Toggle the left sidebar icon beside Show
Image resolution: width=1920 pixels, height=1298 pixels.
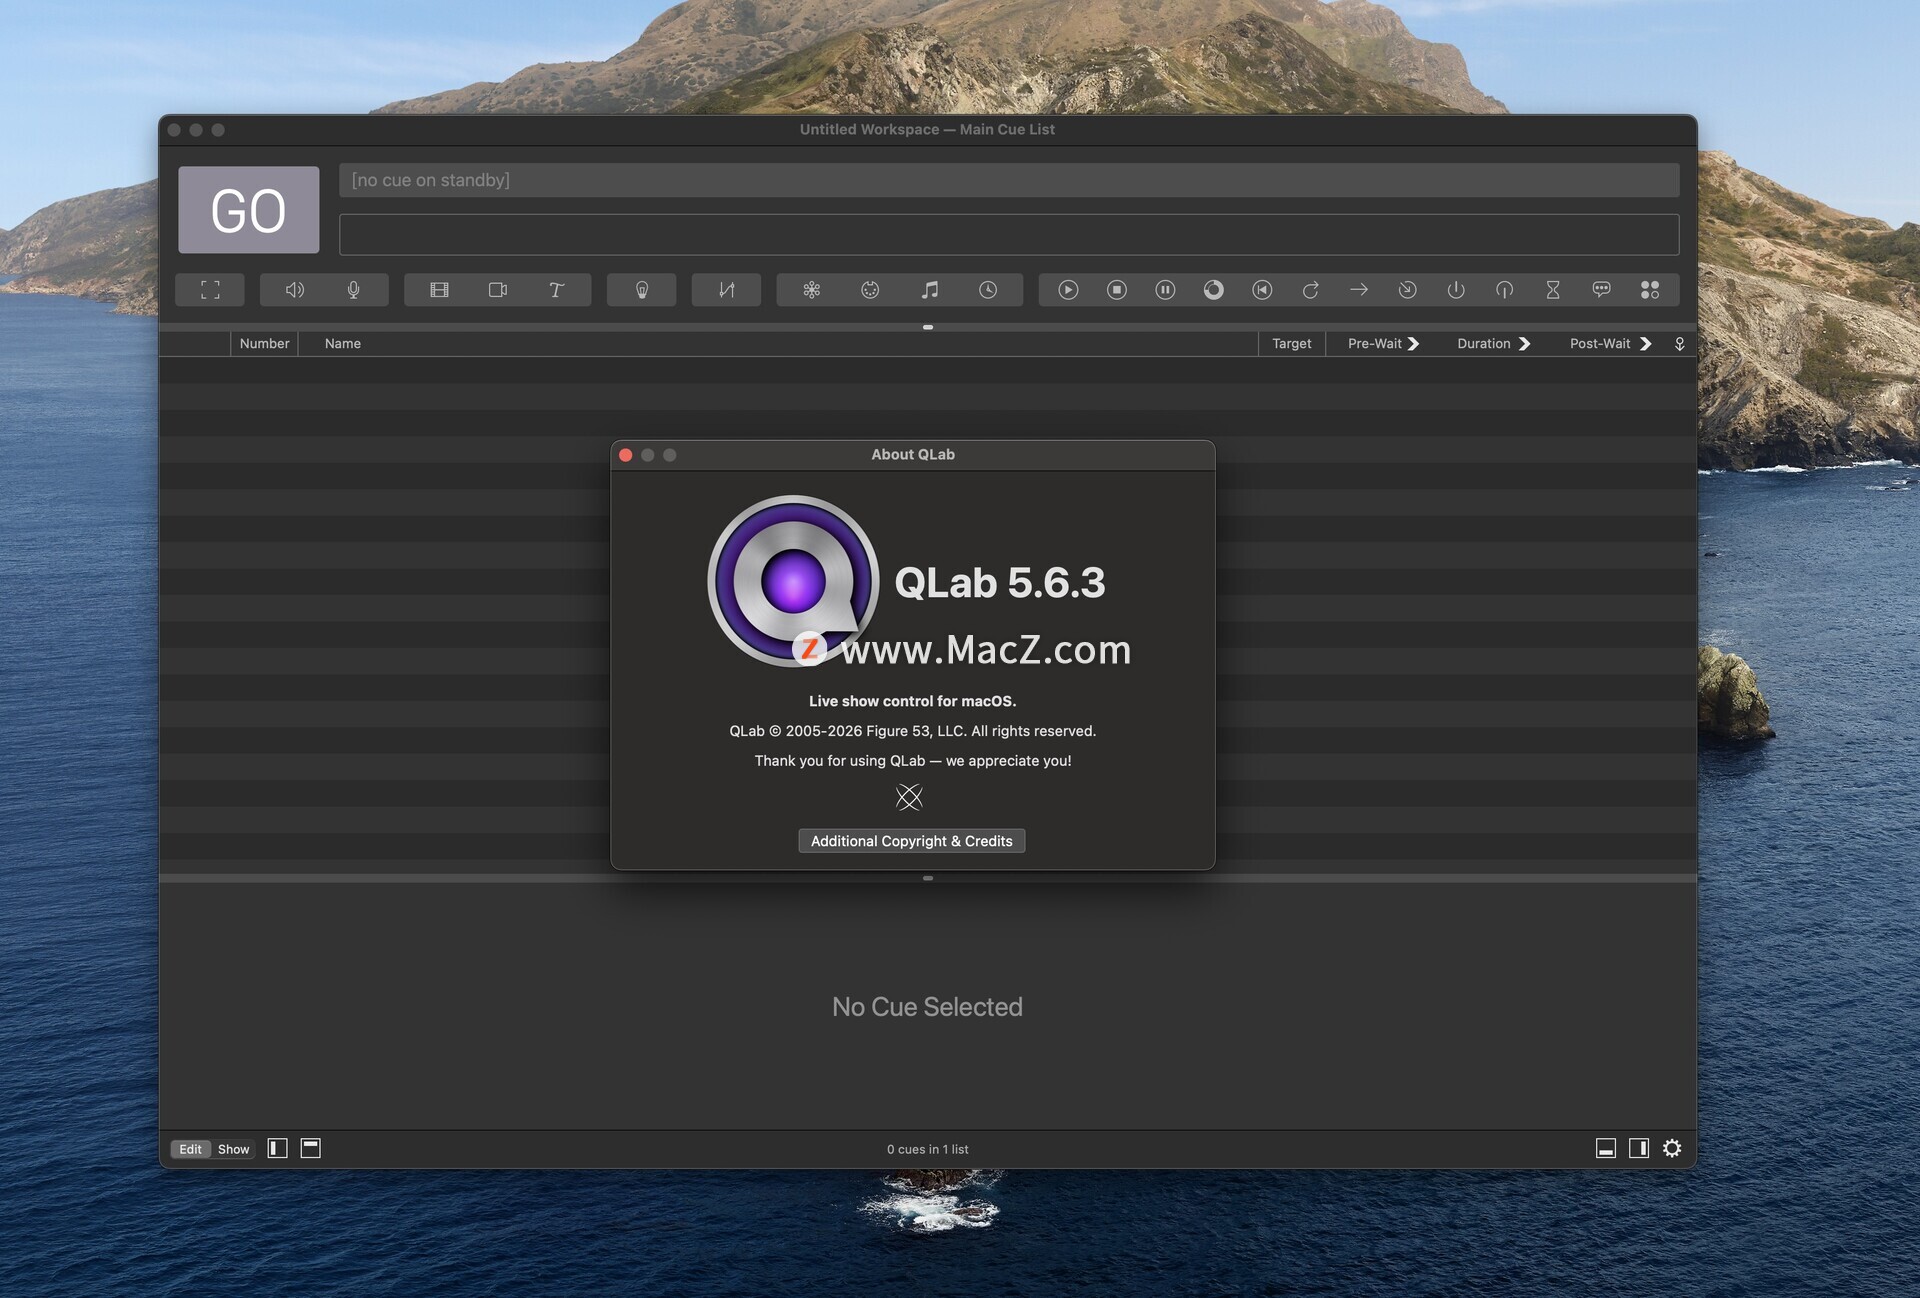pyautogui.click(x=278, y=1148)
